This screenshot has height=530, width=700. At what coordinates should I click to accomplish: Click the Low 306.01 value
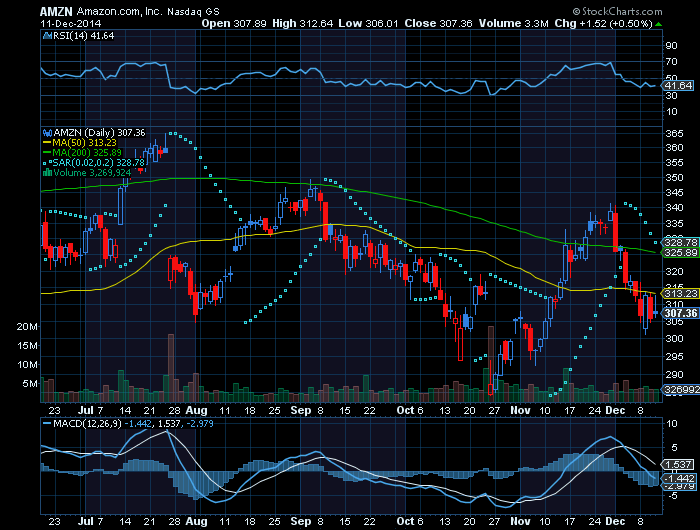[x=368, y=24]
